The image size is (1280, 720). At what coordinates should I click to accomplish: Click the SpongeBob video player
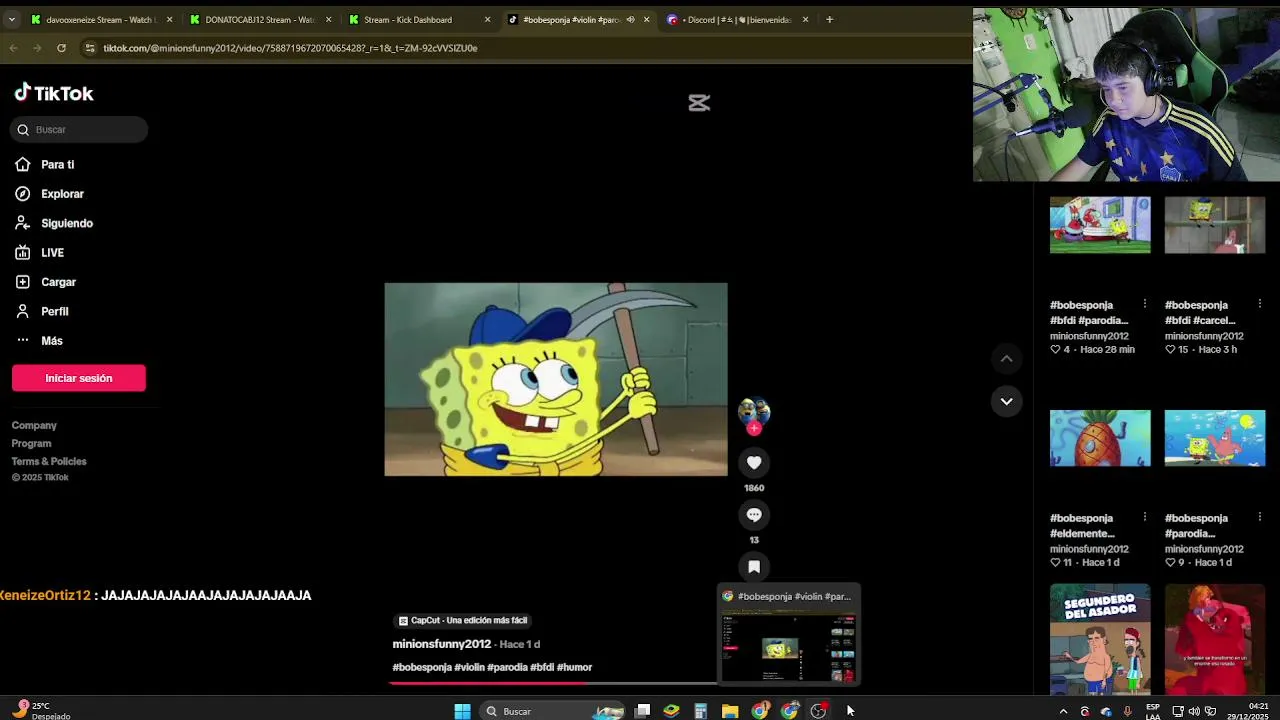point(556,379)
